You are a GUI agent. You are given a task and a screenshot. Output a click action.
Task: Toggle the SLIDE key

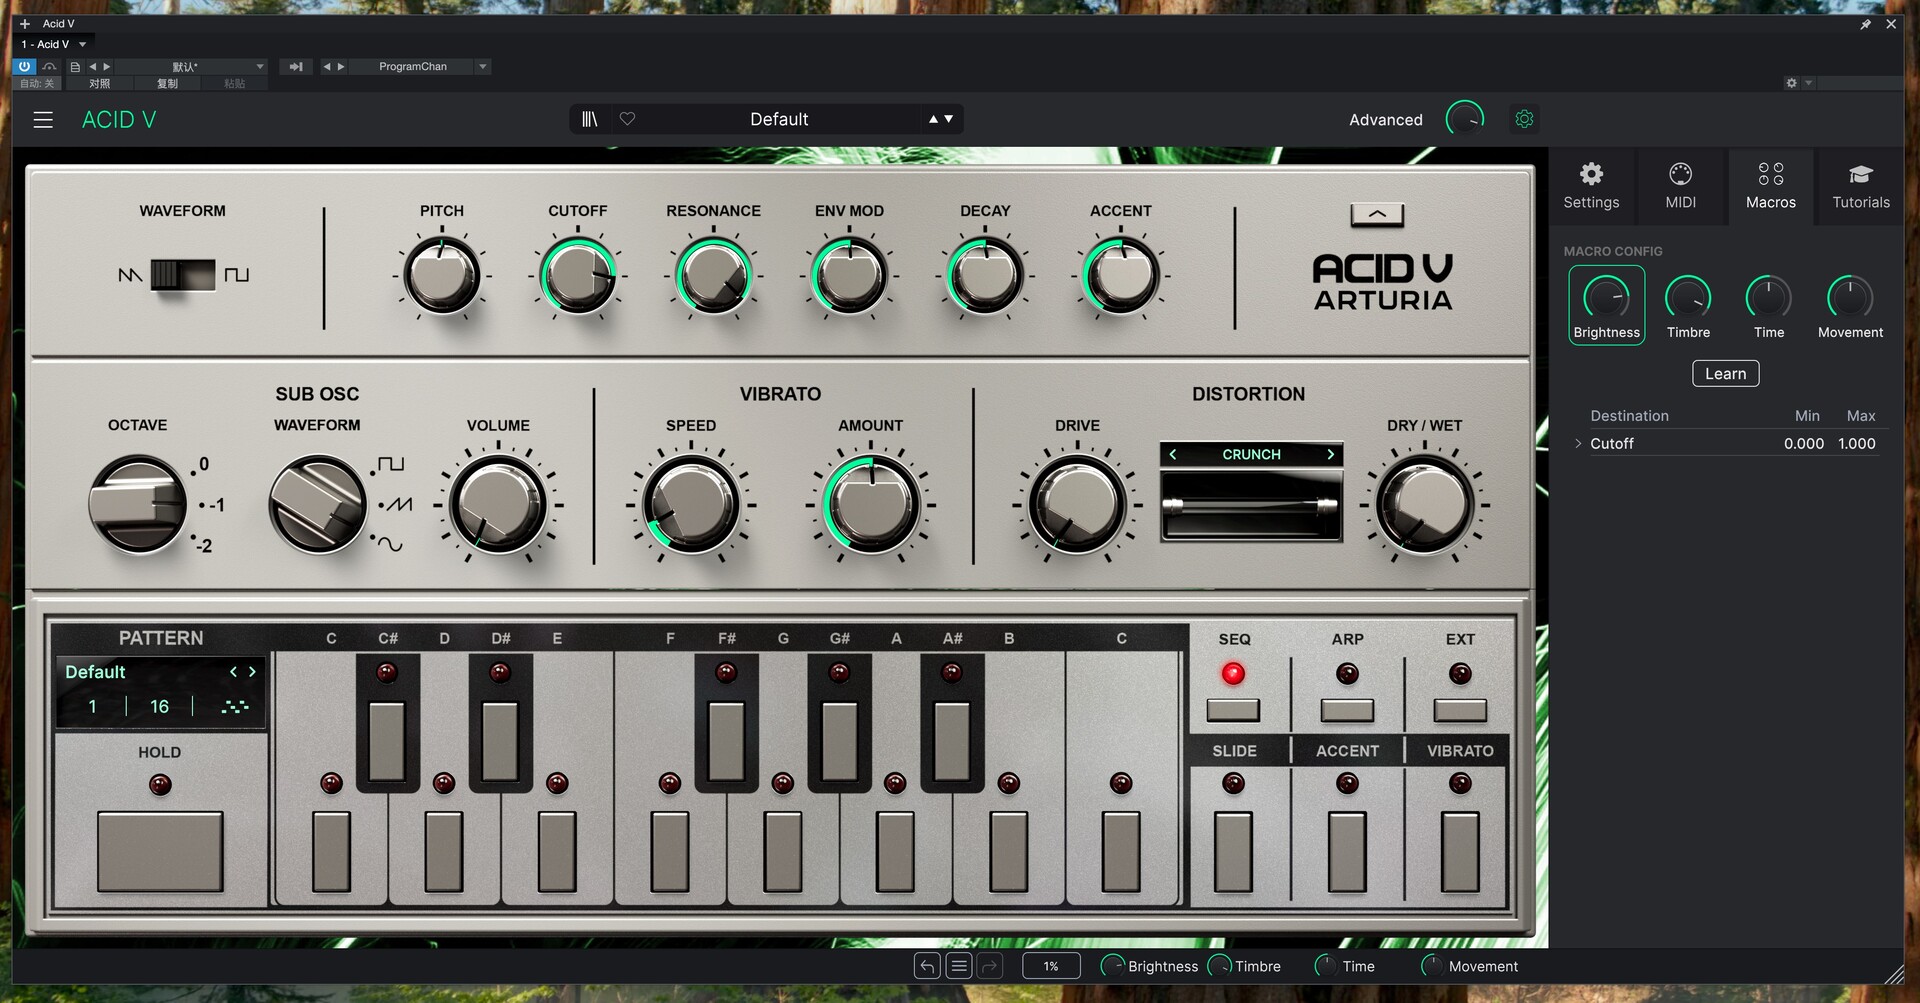(1233, 852)
